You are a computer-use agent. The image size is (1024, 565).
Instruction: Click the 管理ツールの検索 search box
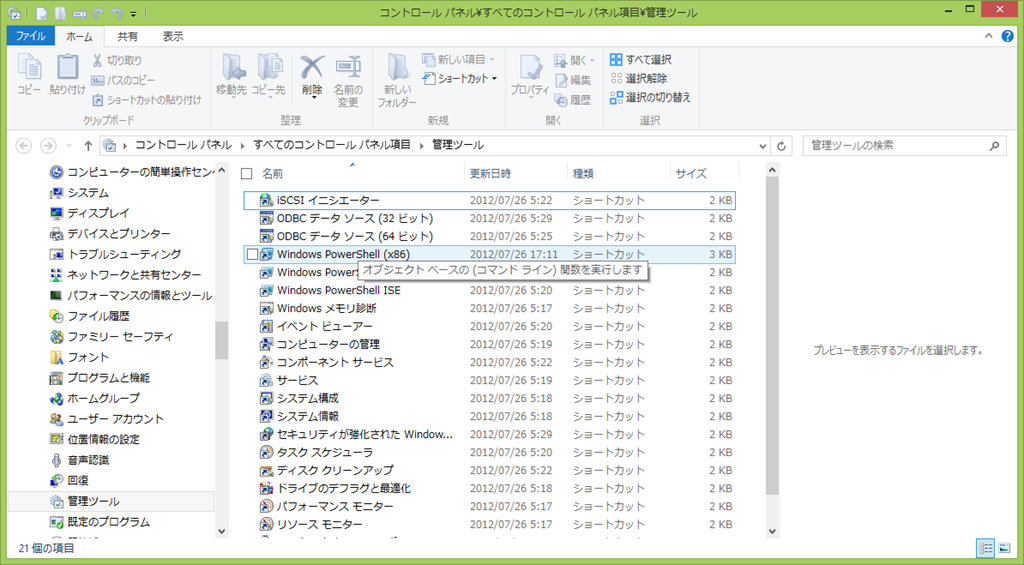click(904, 146)
